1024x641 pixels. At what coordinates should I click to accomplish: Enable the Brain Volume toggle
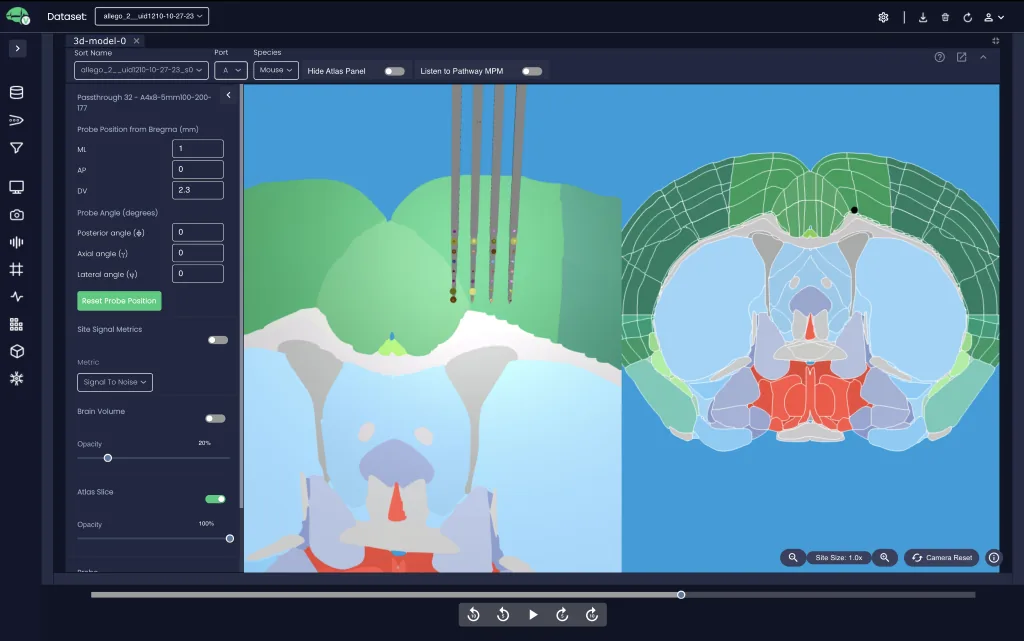[216, 418]
